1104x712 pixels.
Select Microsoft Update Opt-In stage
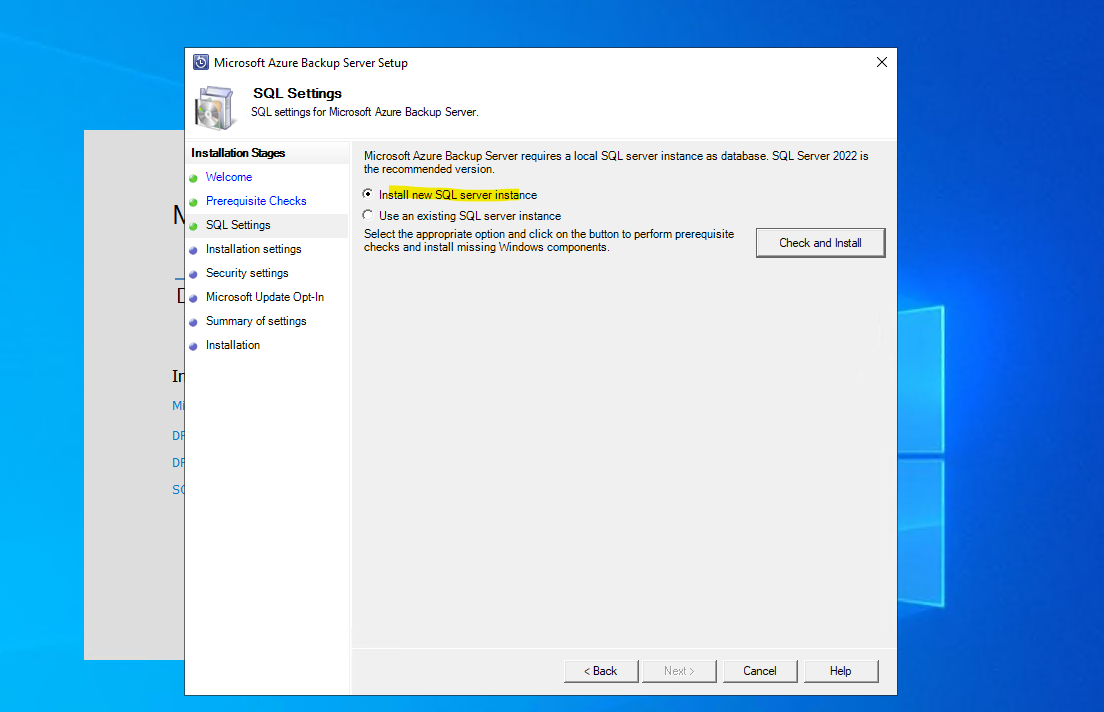pos(265,296)
